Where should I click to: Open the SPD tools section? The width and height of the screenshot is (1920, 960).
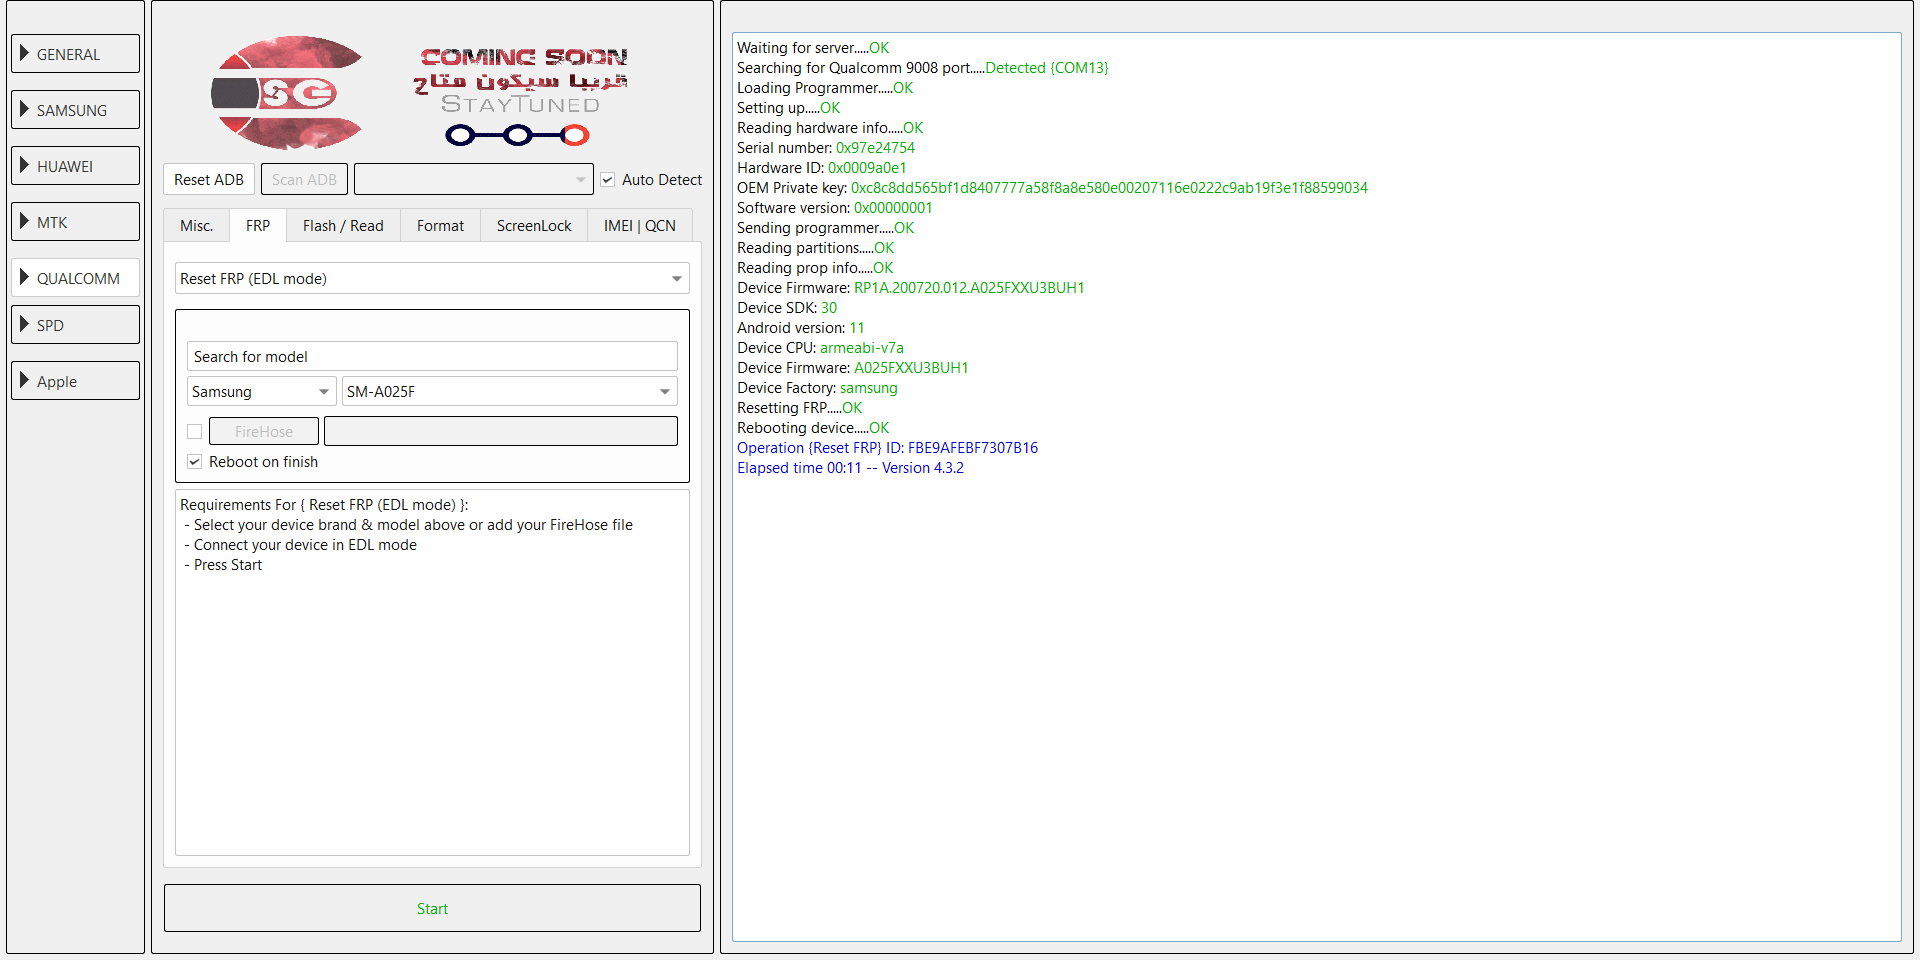[x=75, y=324]
